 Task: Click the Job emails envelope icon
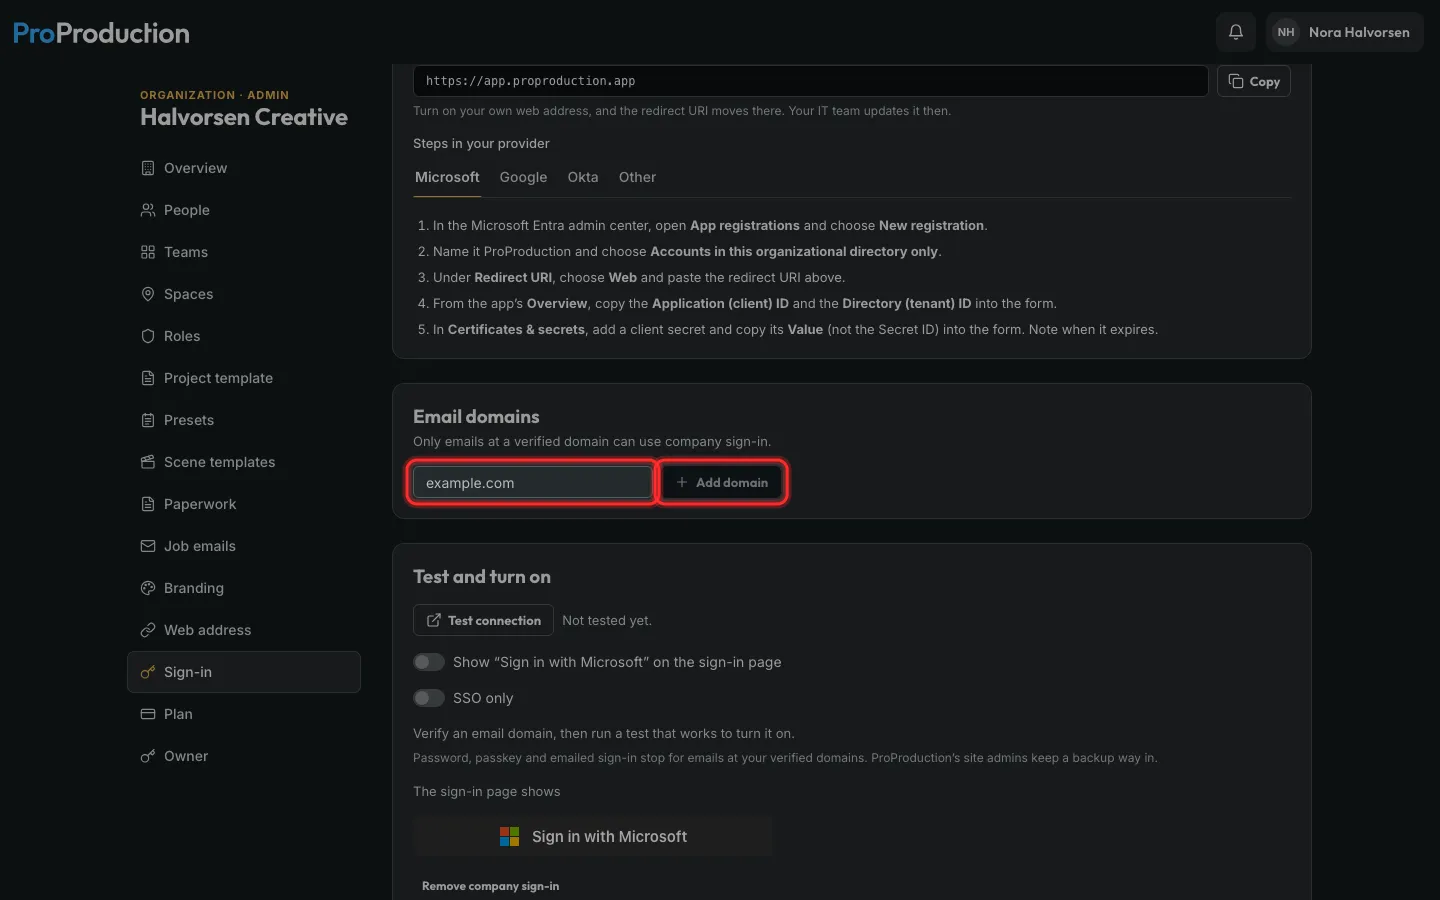148,546
